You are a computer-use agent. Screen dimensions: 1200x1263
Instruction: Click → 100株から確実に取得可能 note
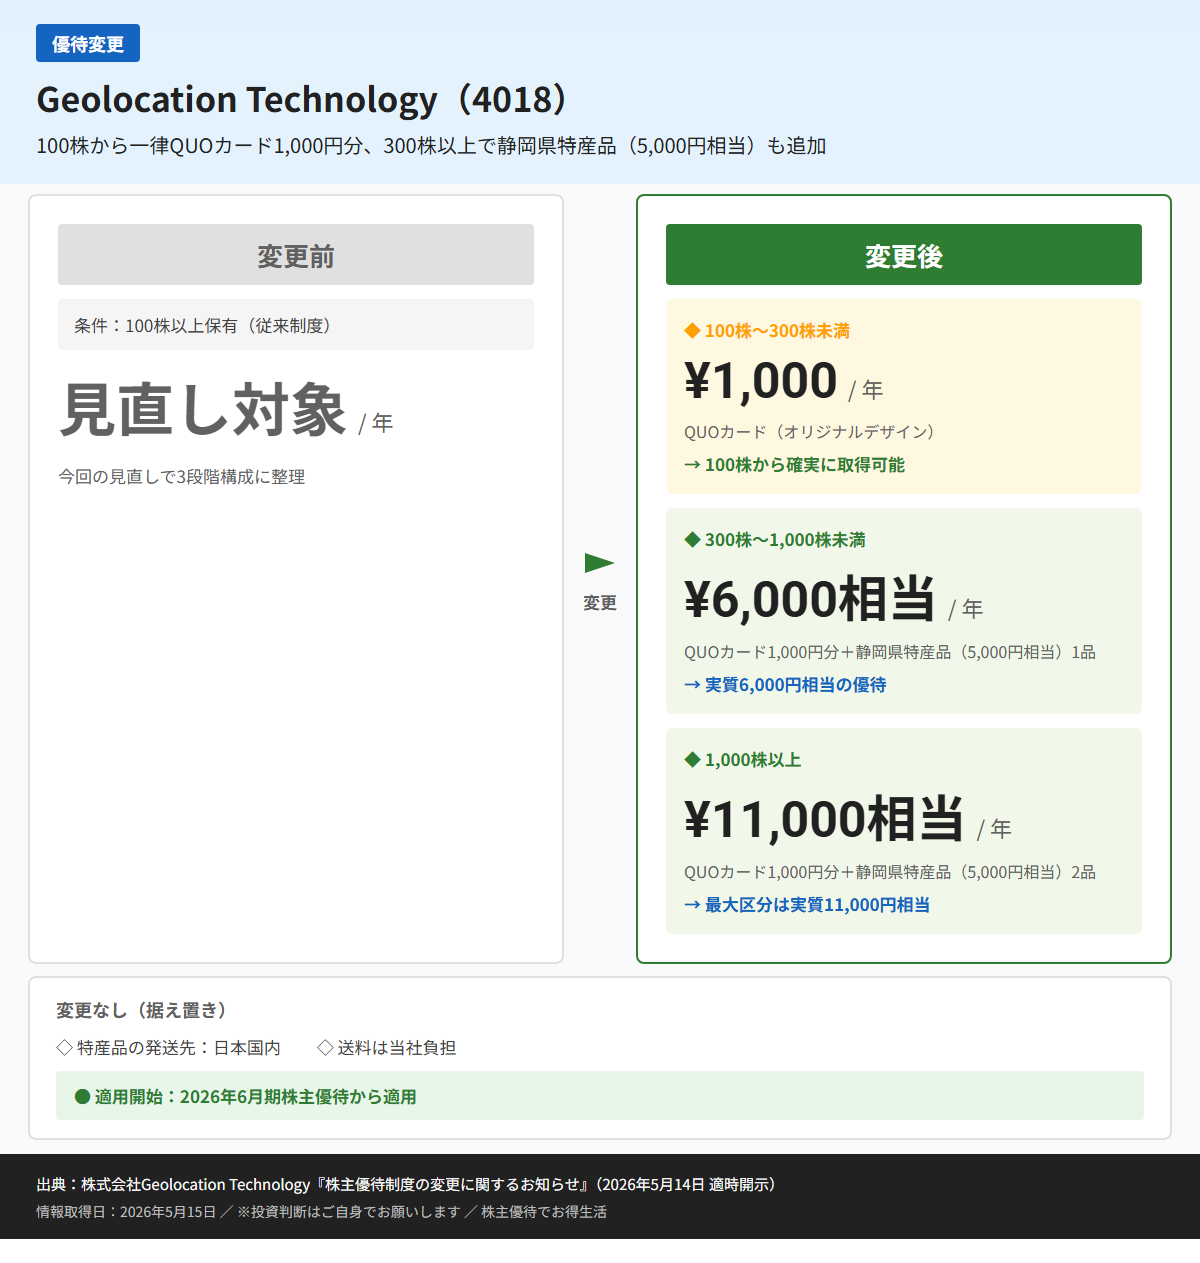[794, 465]
